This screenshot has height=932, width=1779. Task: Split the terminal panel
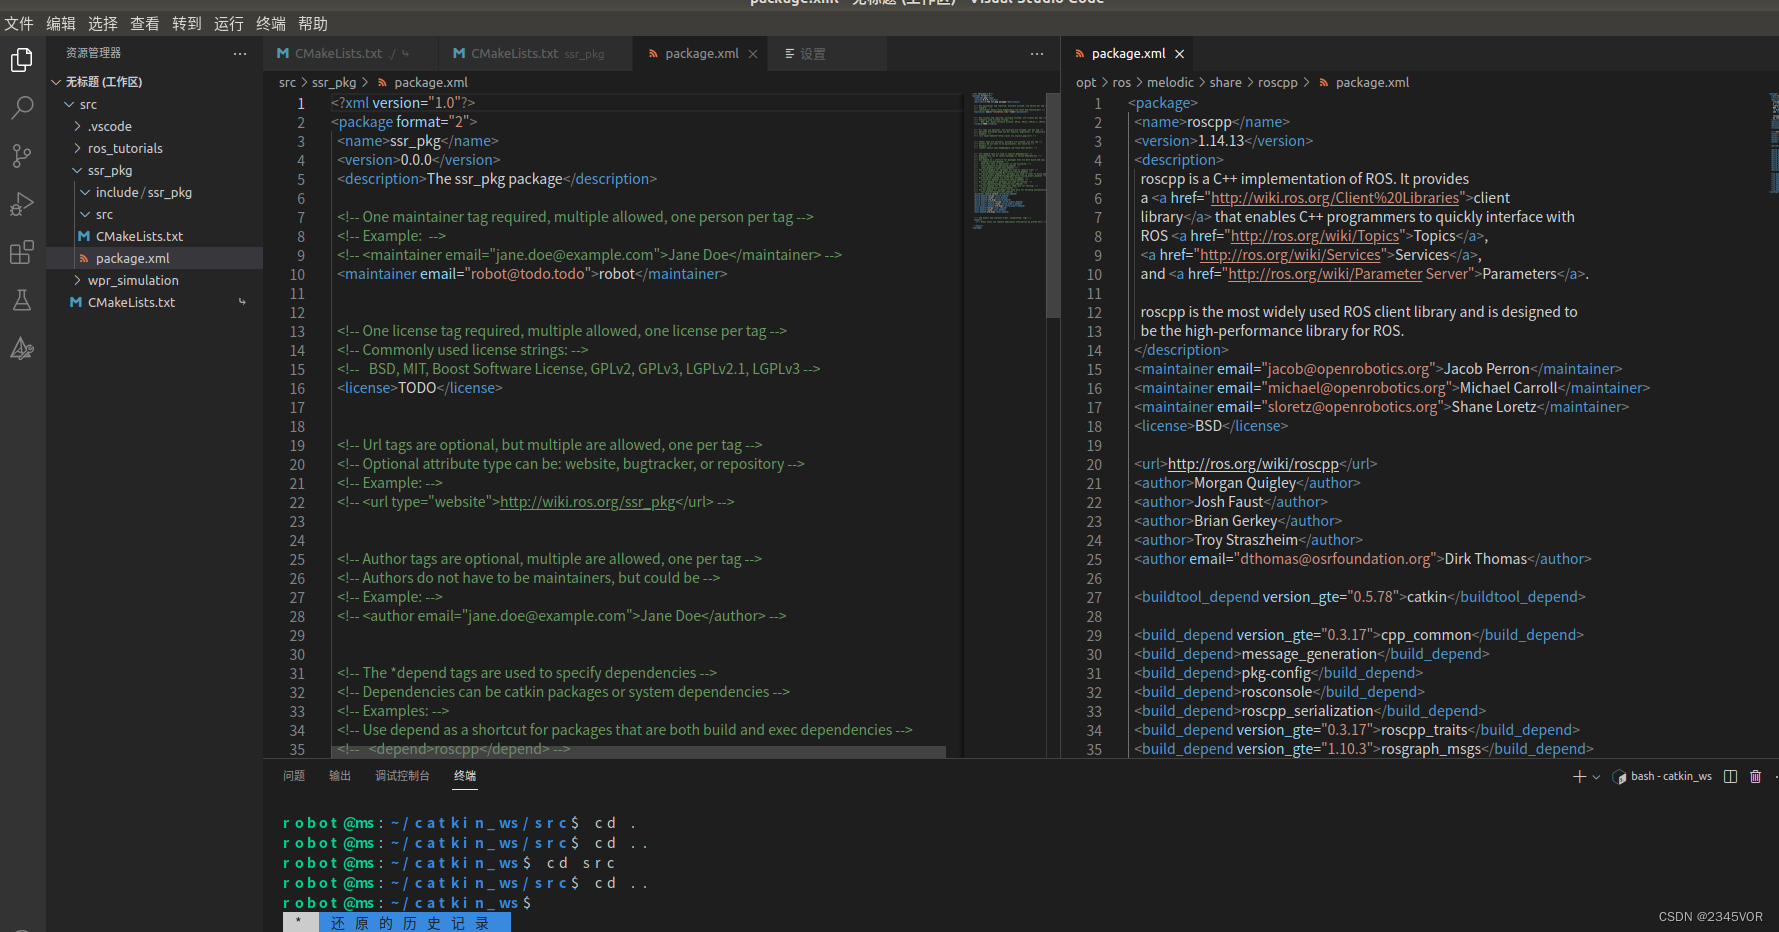[1730, 776]
